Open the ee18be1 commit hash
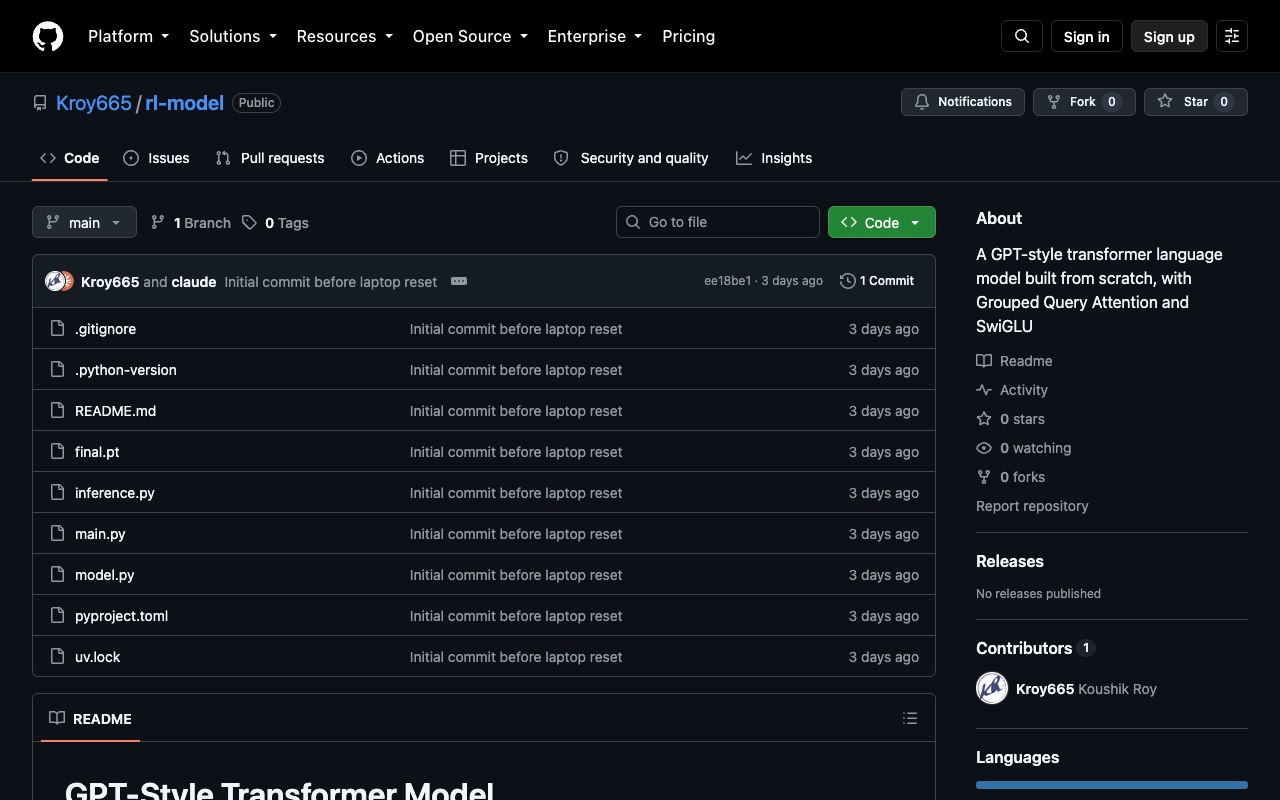 [727, 281]
